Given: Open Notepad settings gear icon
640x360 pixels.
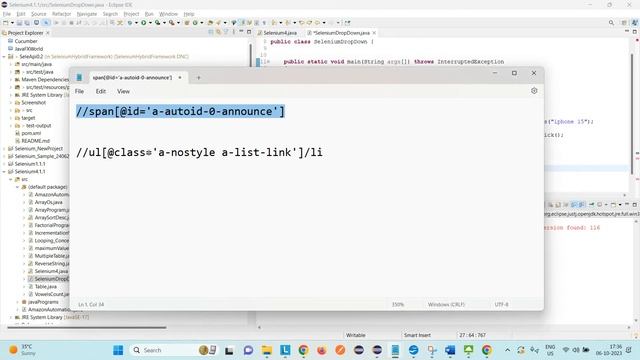Looking at the screenshot, I should [x=534, y=91].
